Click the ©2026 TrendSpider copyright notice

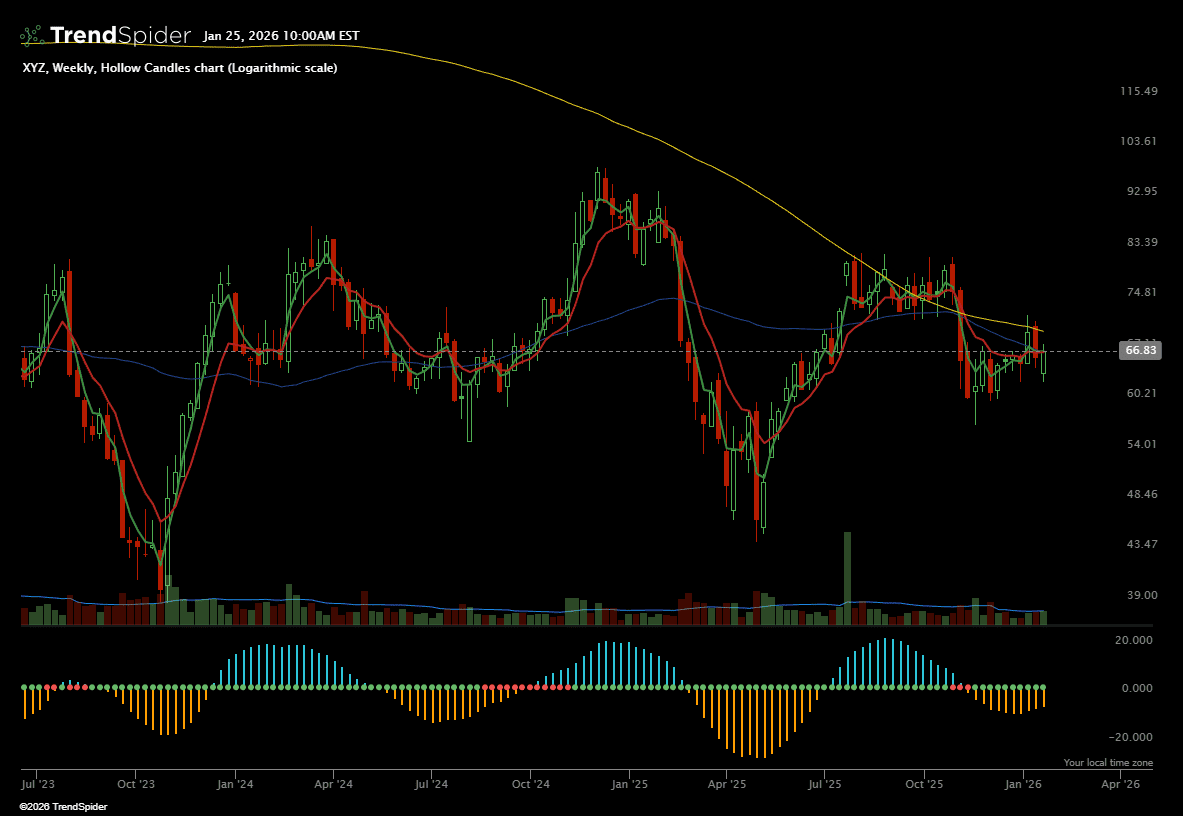[x=52, y=806]
